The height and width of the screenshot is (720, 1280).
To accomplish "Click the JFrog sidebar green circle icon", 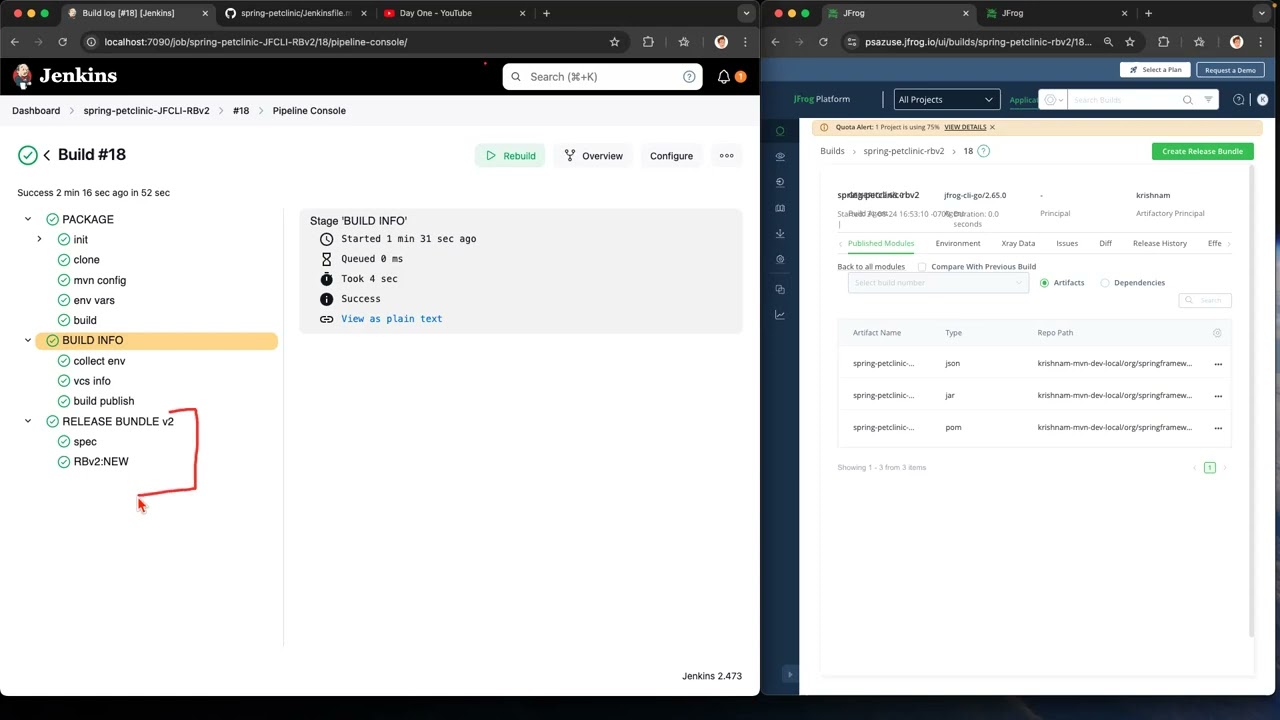I will coord(780,131).
